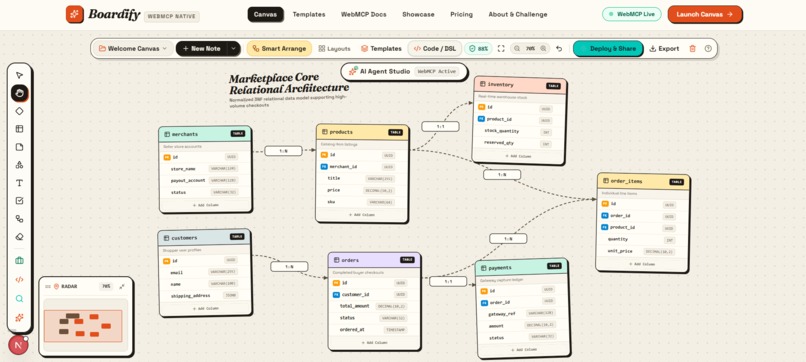
Task: Select the Text tool
Action: coord(20,183)
